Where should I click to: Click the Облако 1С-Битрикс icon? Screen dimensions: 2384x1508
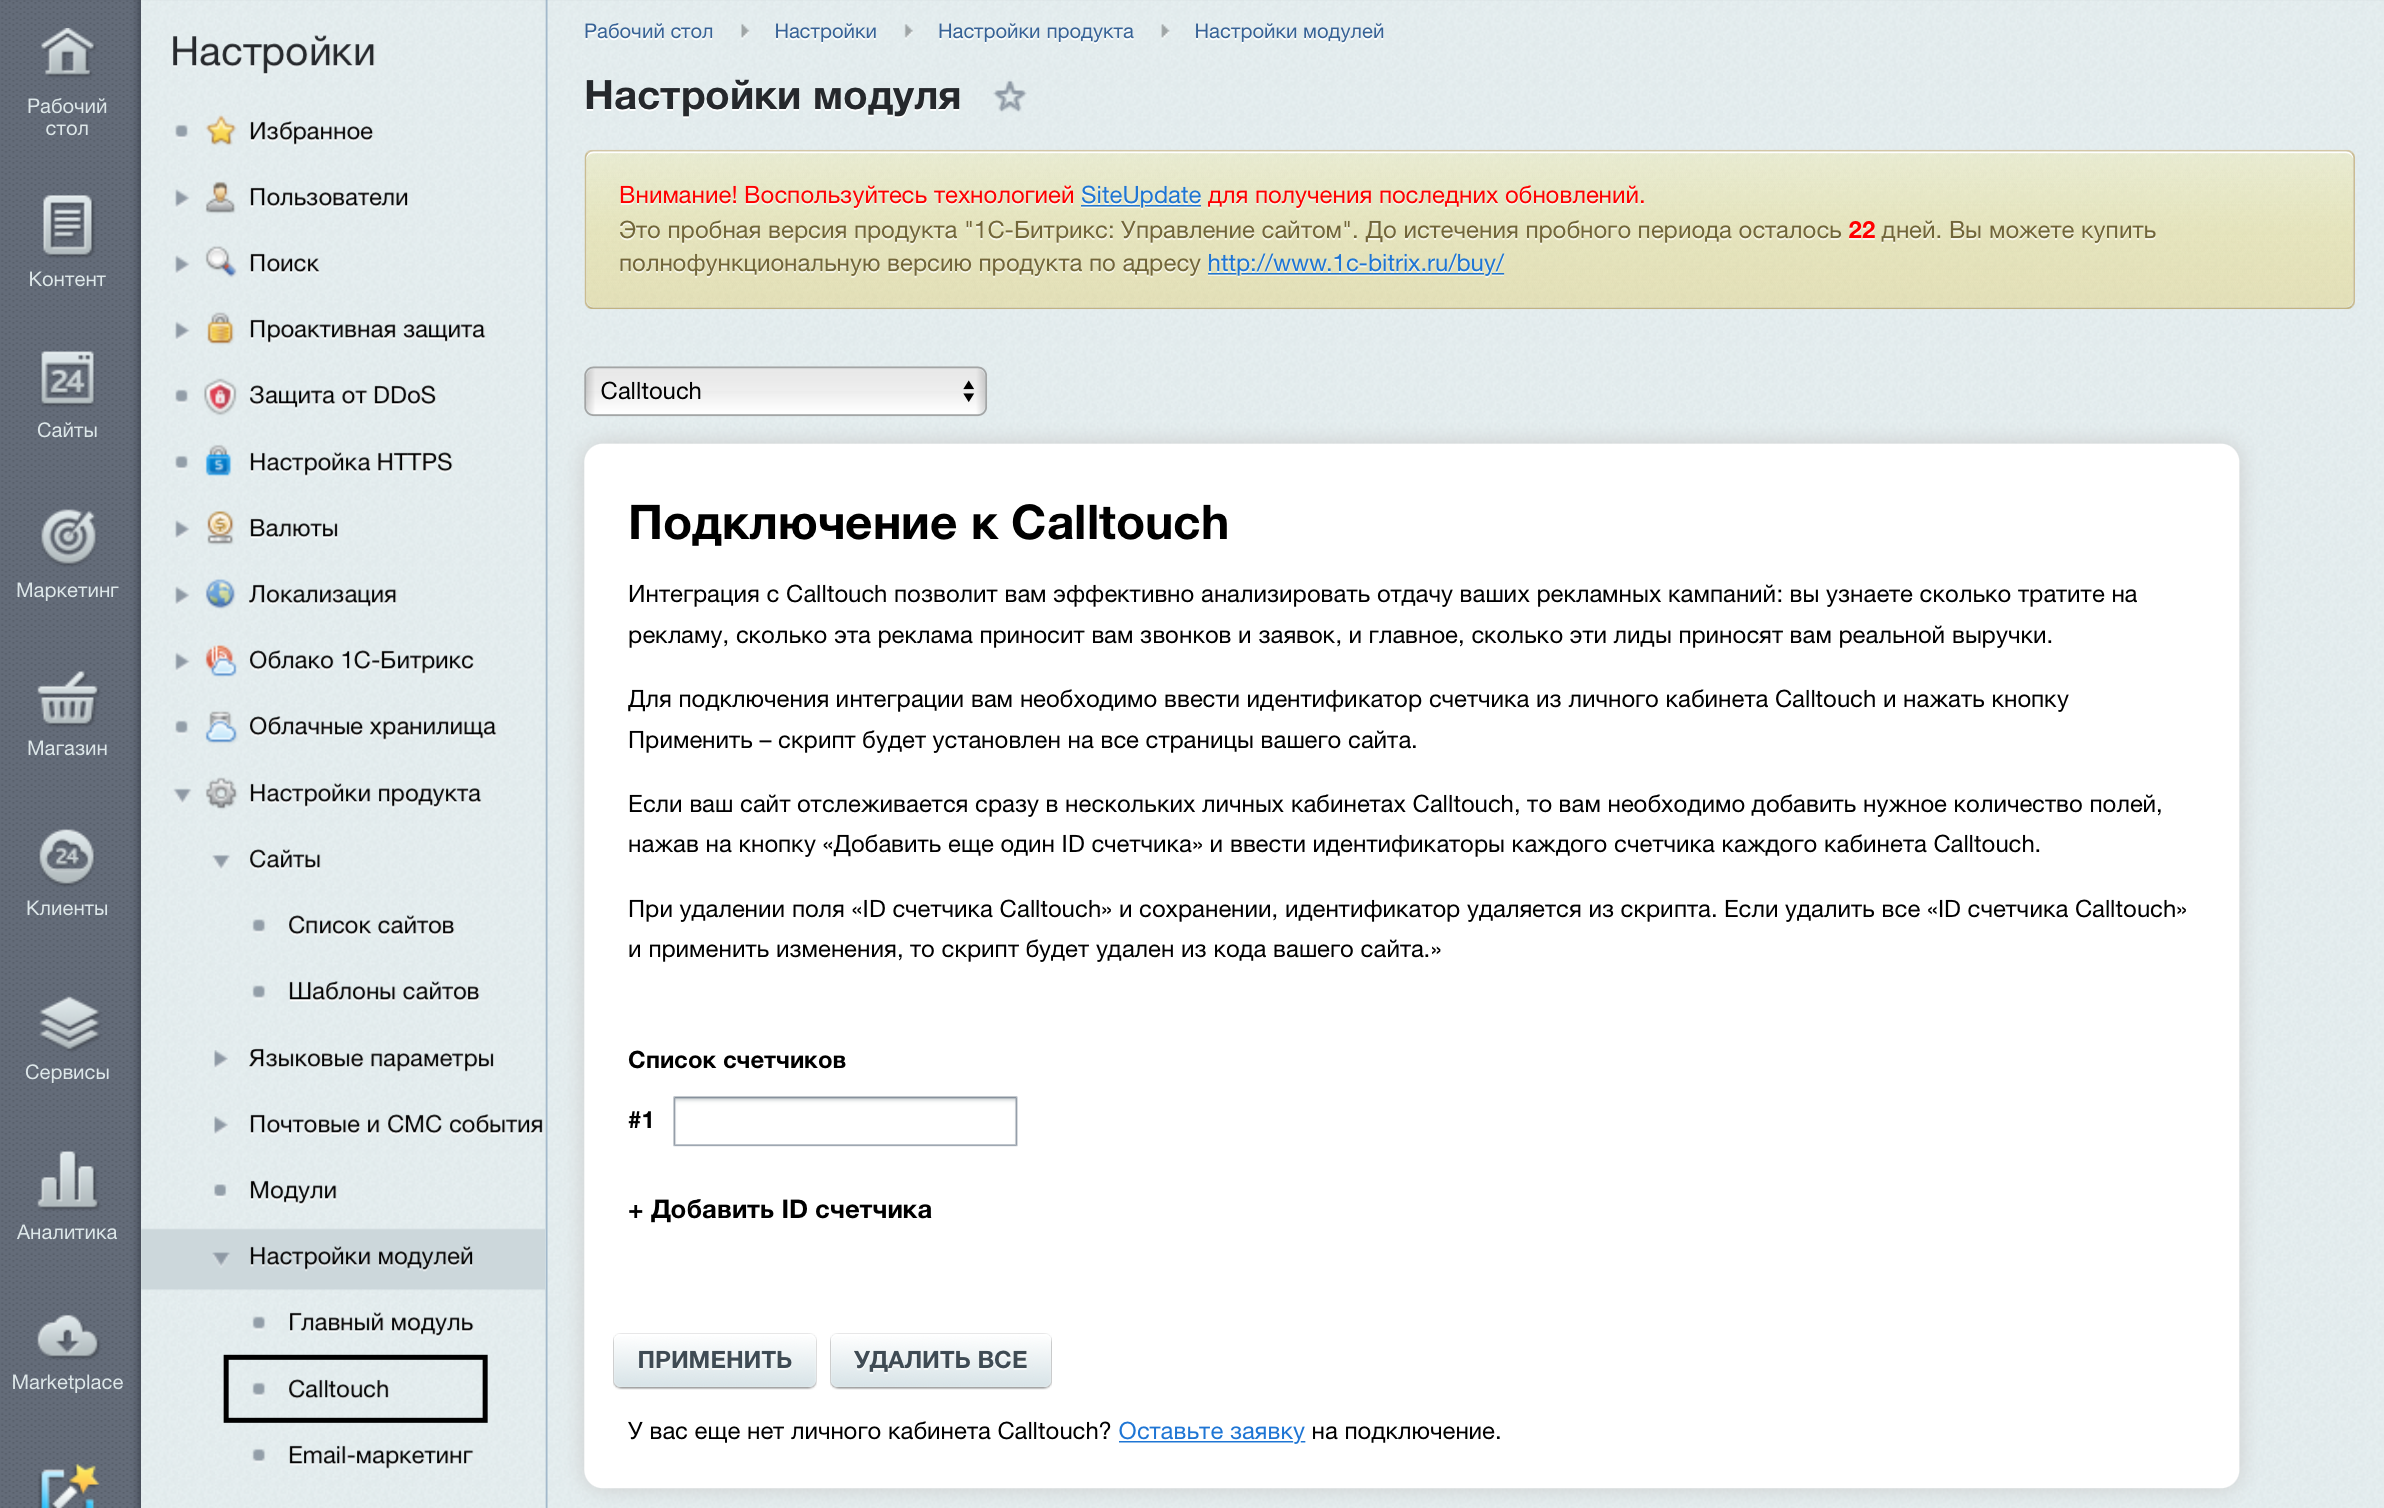tap(220, 660)
